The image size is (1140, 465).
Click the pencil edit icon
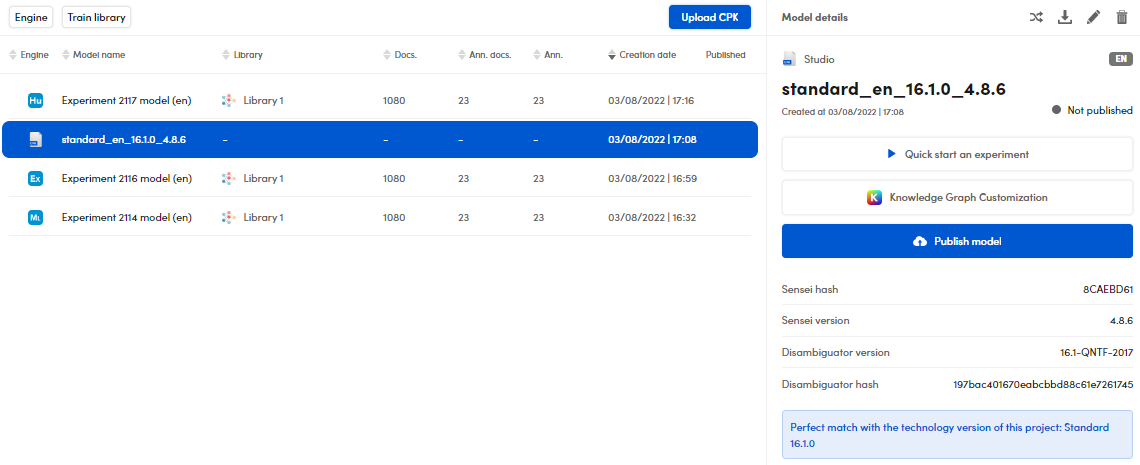coord(1093,17)
